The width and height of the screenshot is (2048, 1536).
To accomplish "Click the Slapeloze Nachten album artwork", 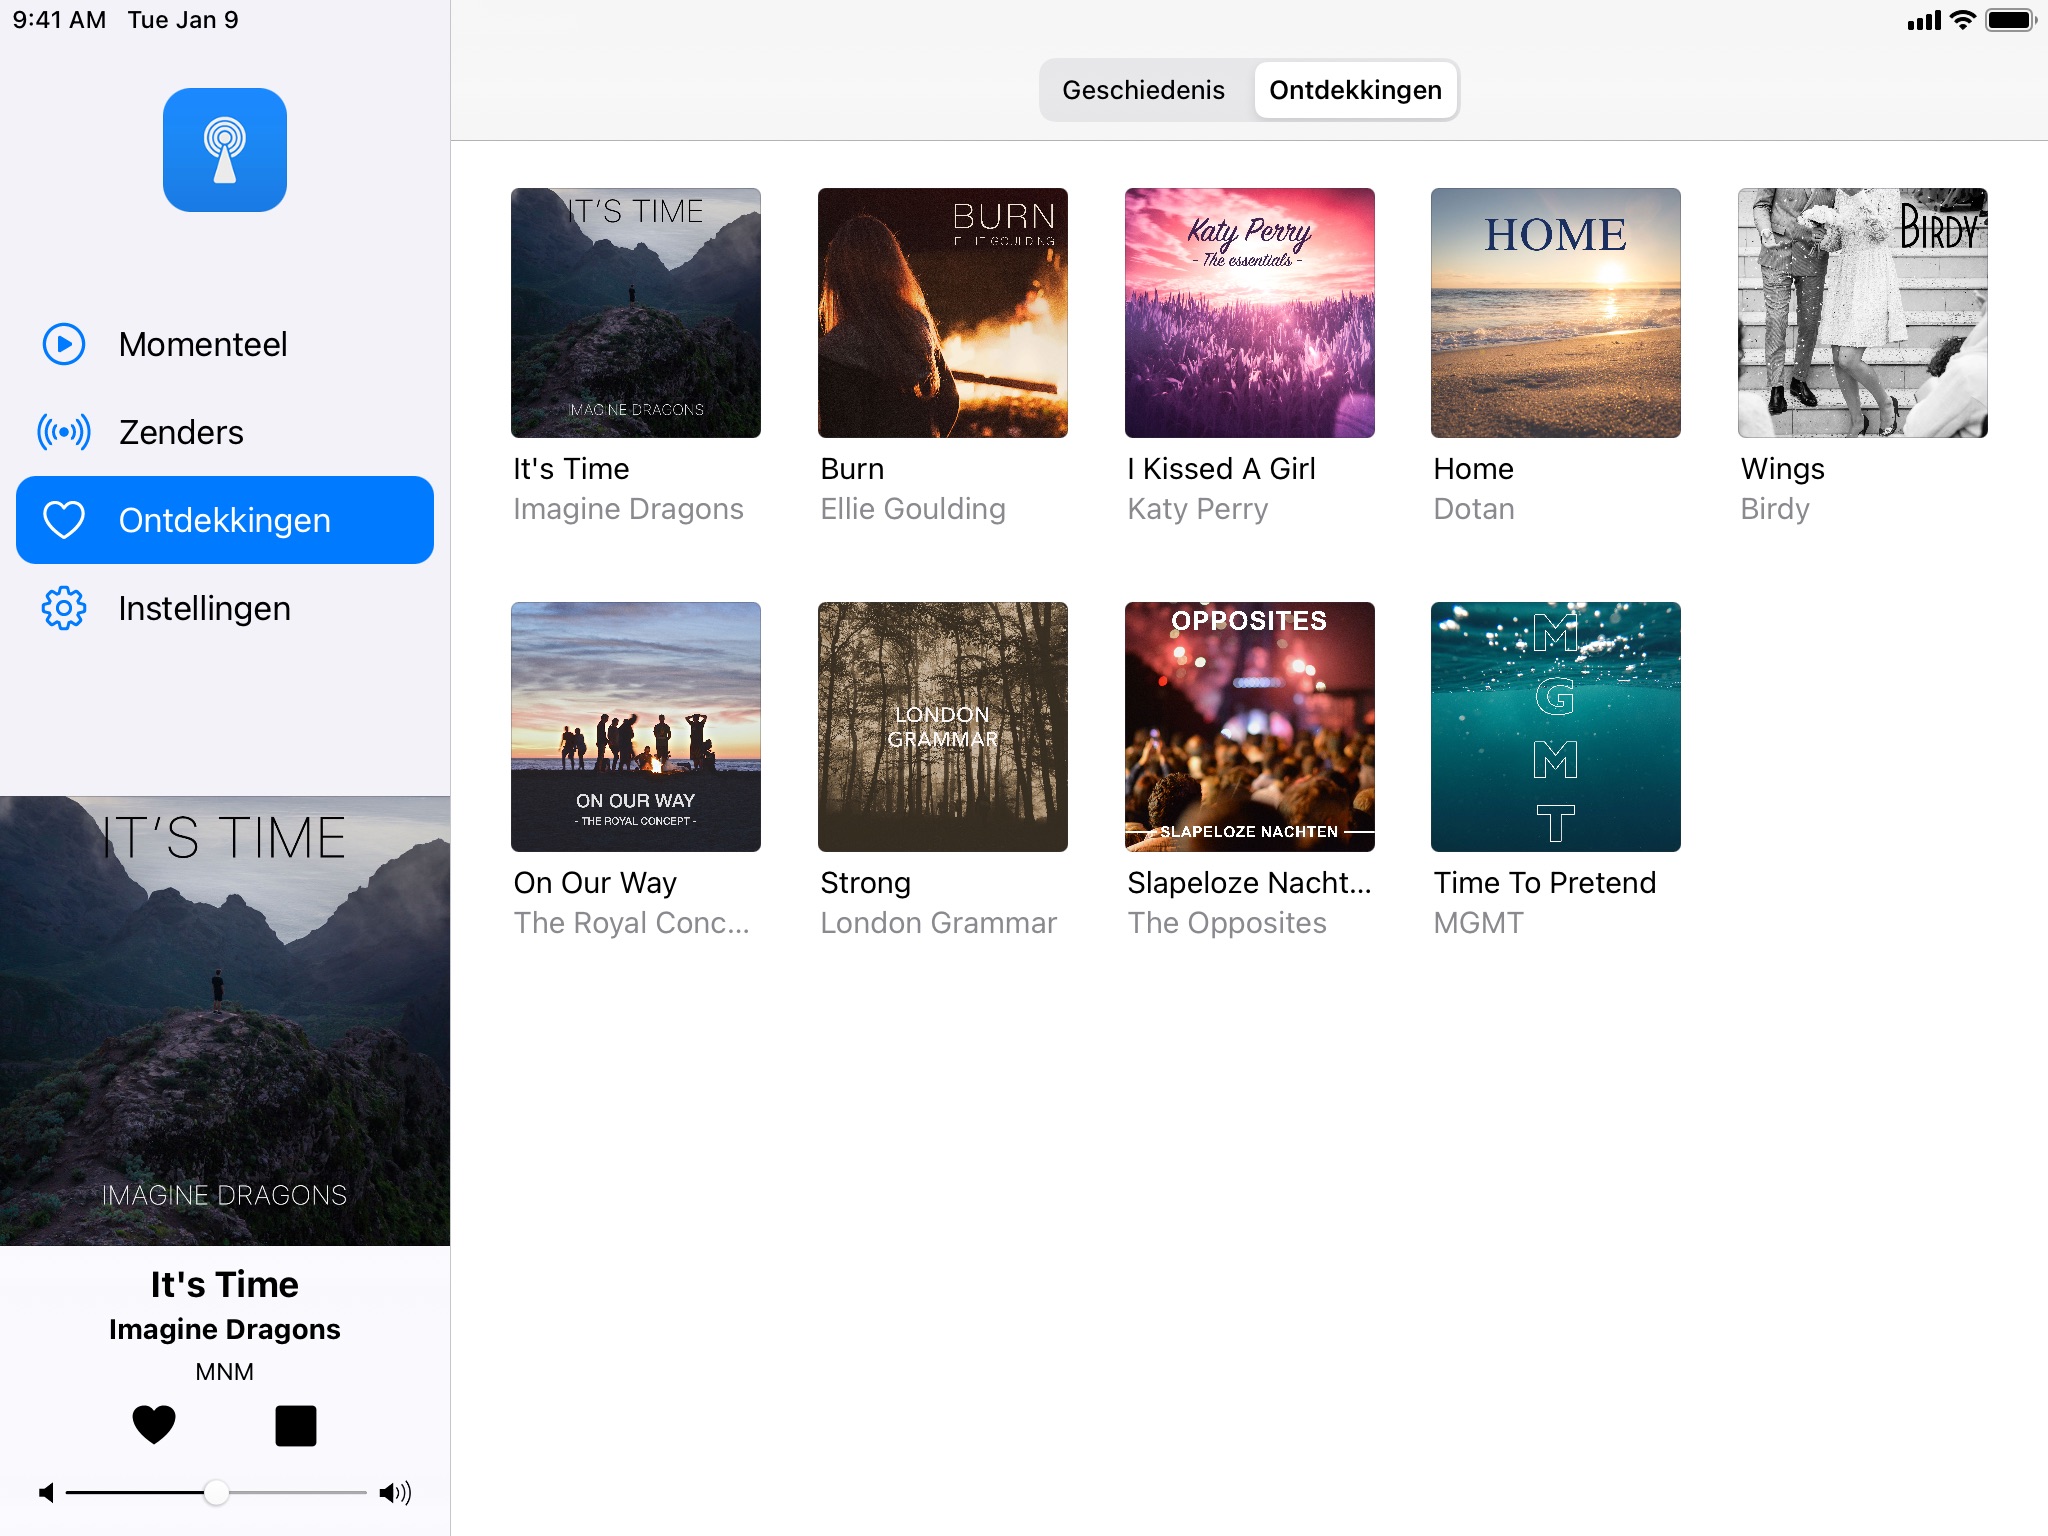I will [x=1248, y=724].
